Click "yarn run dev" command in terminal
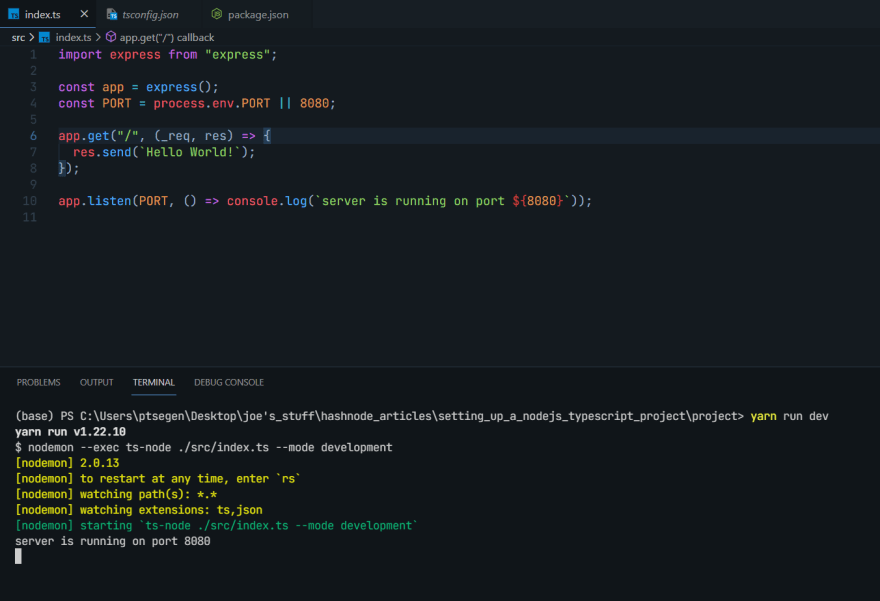 (x=790, y=416)
